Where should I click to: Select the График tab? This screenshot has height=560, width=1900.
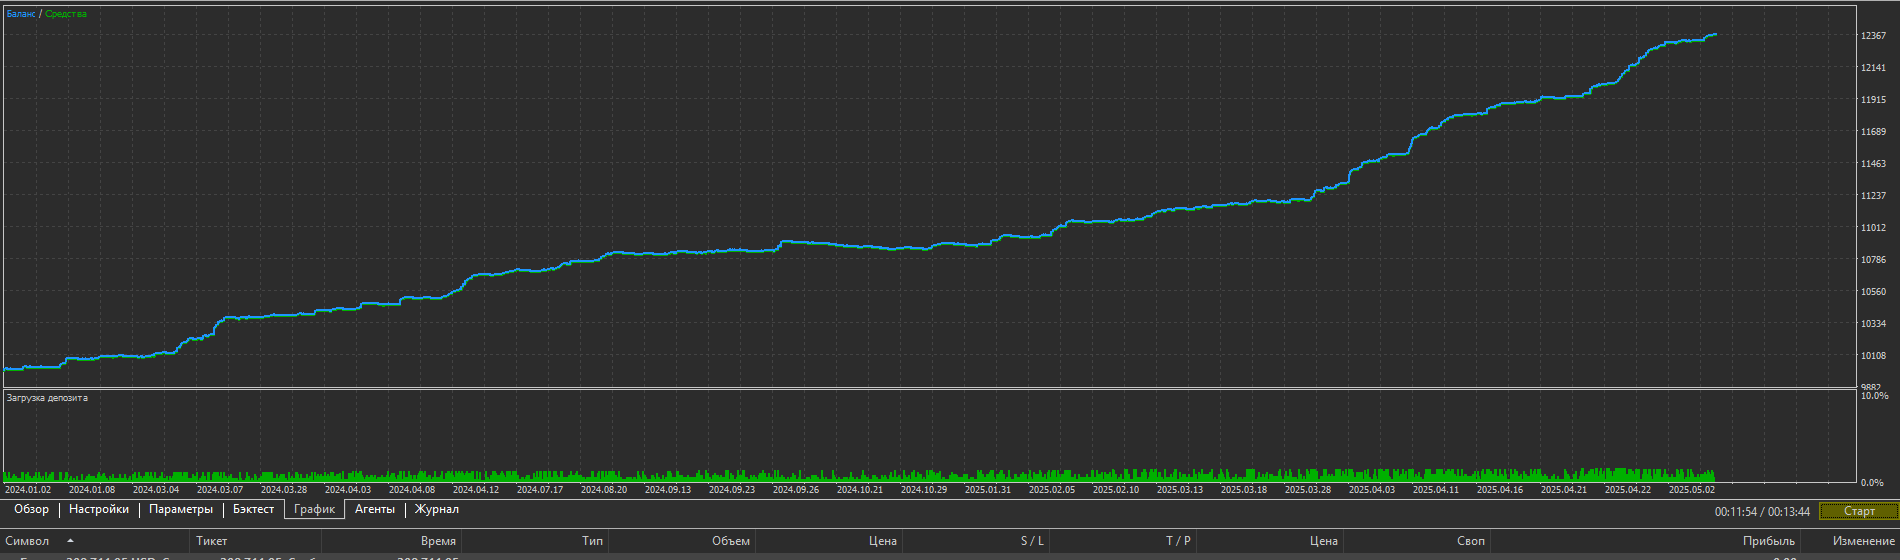click(x=315, y=510)
